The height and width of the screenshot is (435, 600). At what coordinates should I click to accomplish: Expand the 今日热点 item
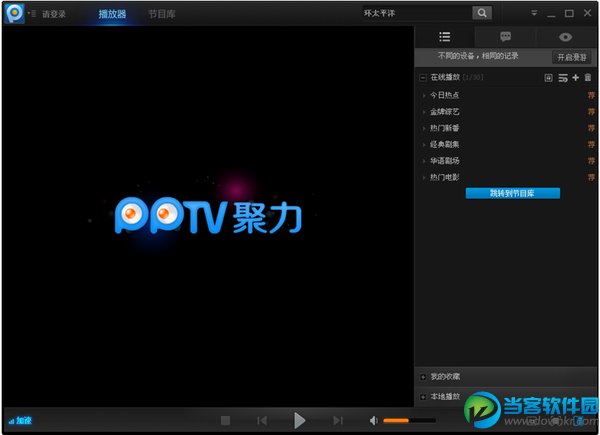(424, 95)
